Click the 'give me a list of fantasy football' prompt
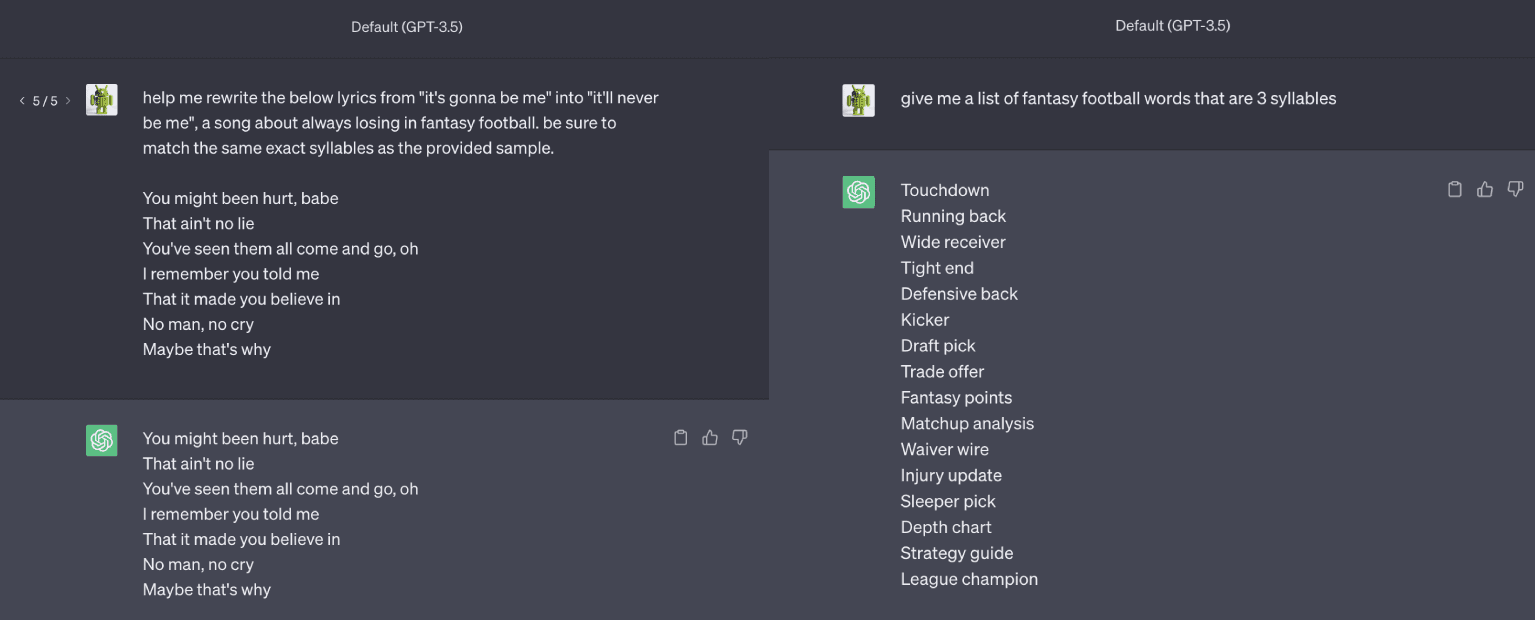Viewport: 1535px width, 620px height. [x=1118, y=98]
